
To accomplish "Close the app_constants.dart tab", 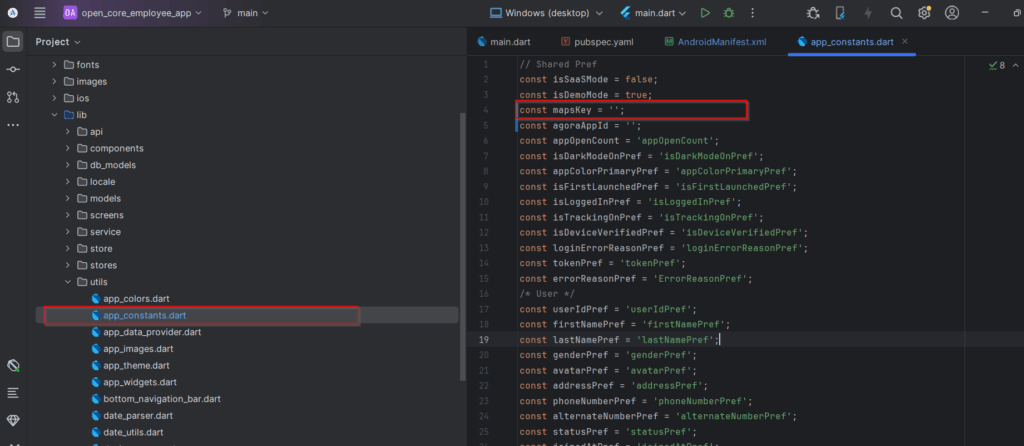I will 905,42.
